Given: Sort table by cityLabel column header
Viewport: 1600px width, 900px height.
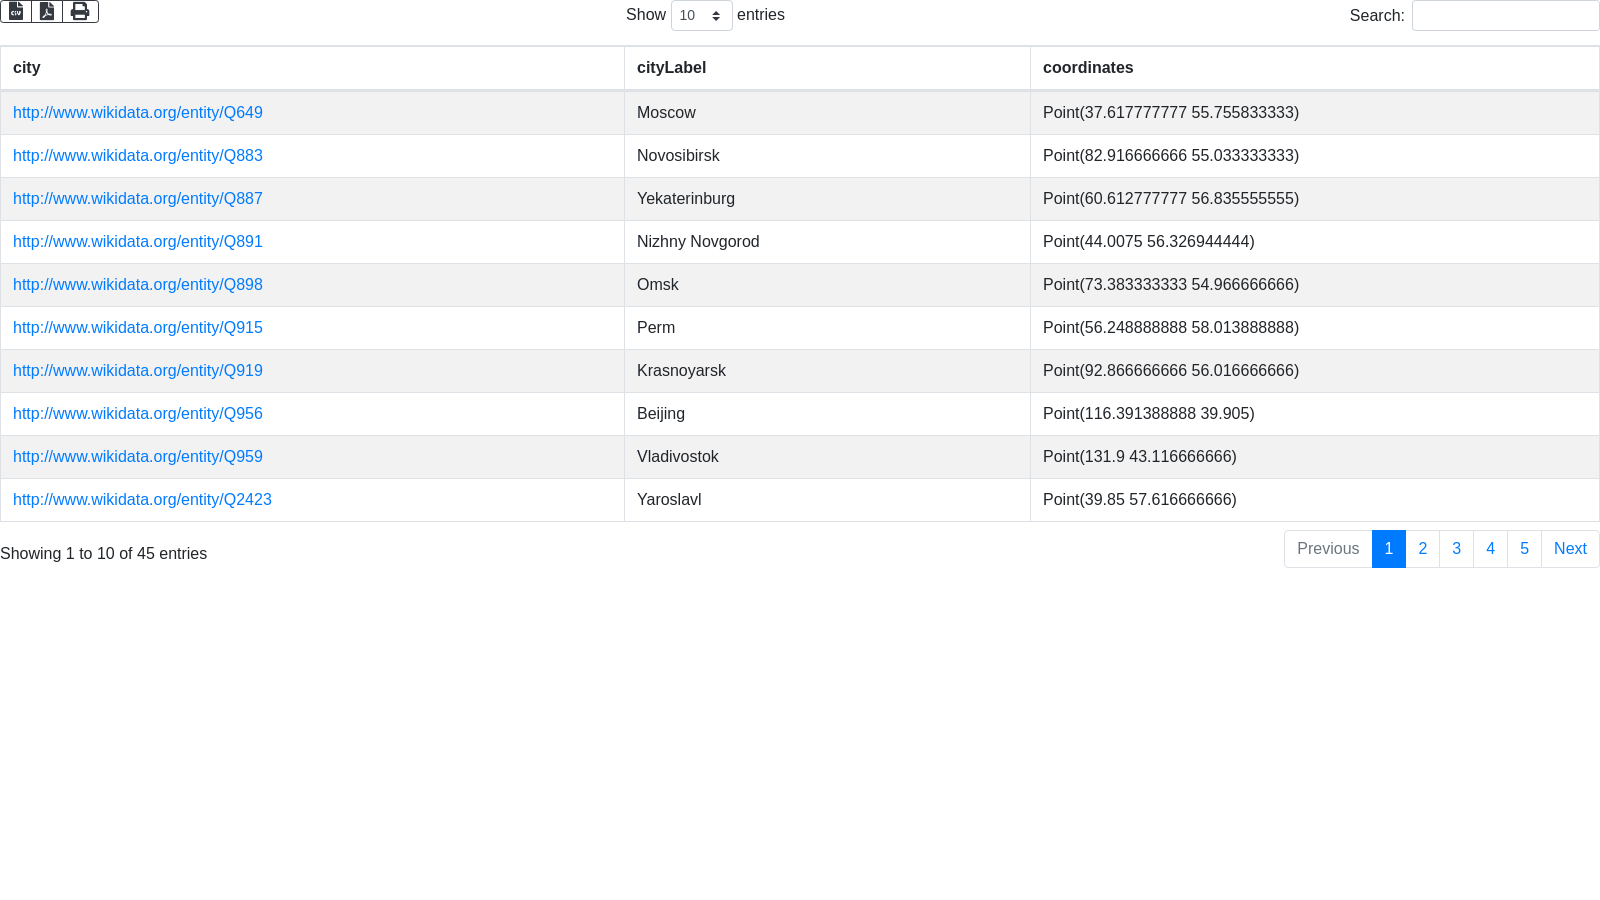Looking at the screenshot, I should (671, 68).
